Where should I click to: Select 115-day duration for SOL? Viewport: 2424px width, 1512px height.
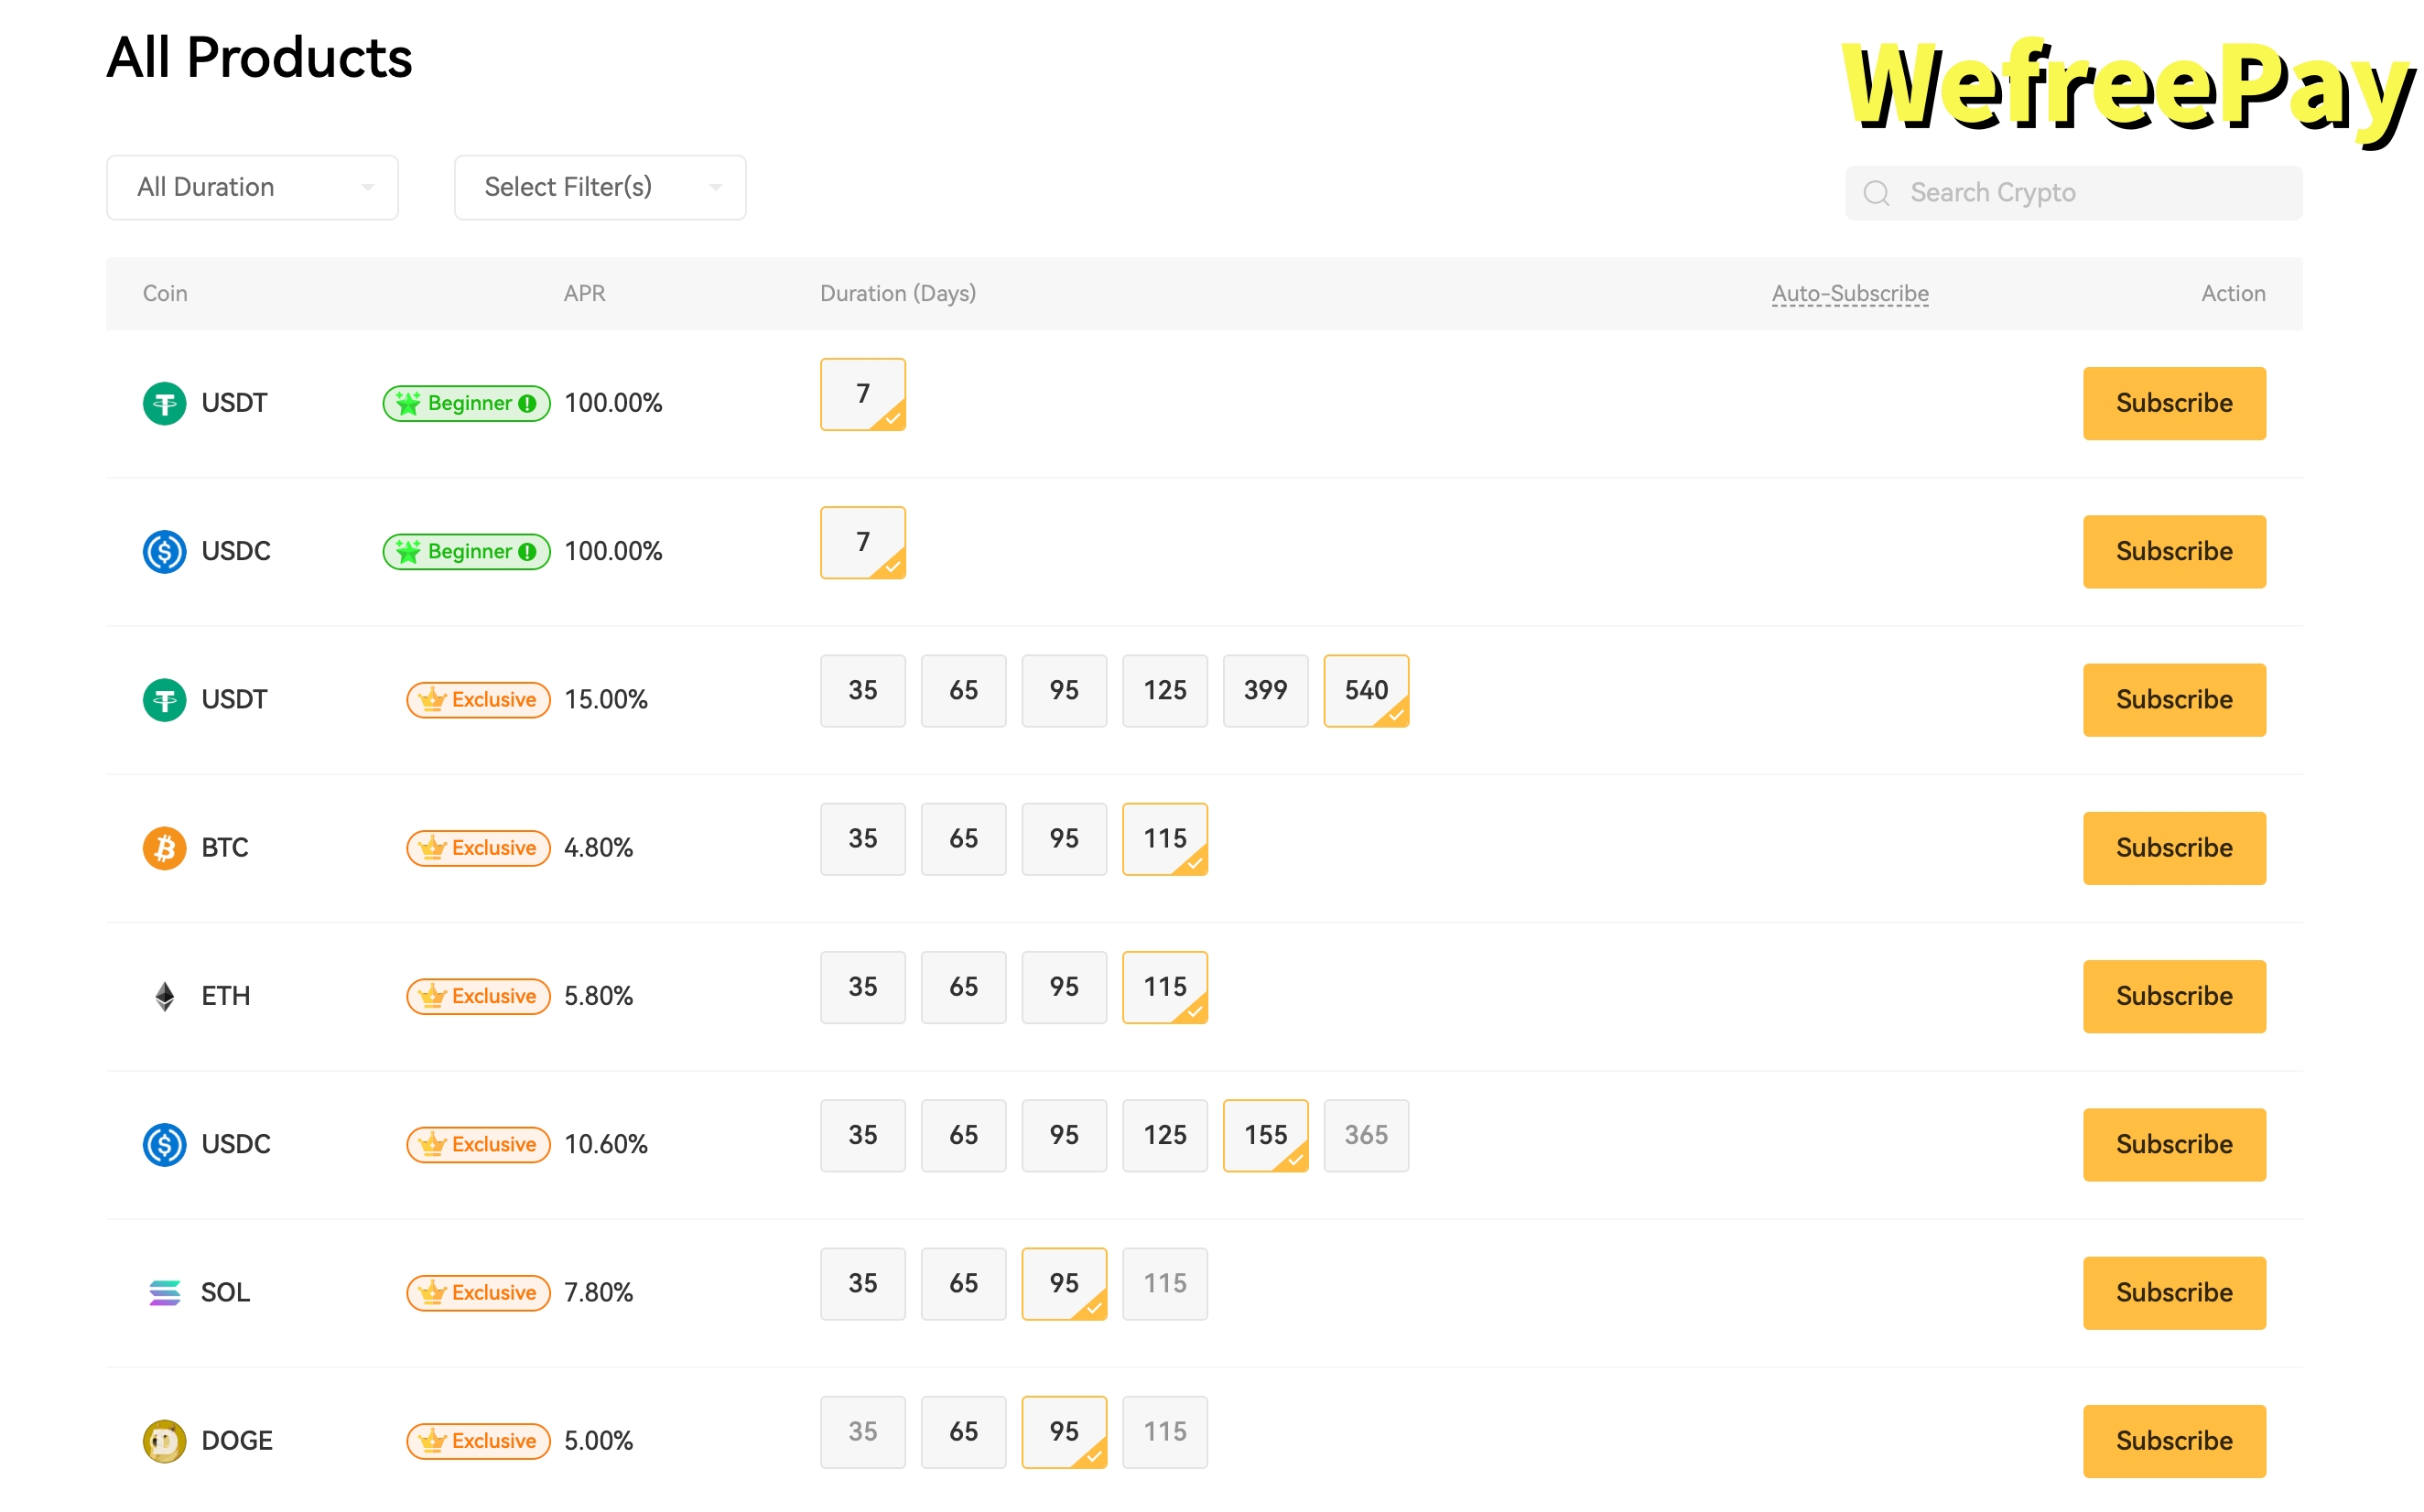[1165, 1284]
